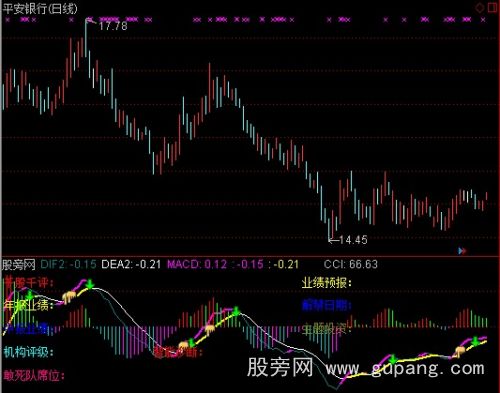Open the 主题投资 theme investment label

point(327,329)
